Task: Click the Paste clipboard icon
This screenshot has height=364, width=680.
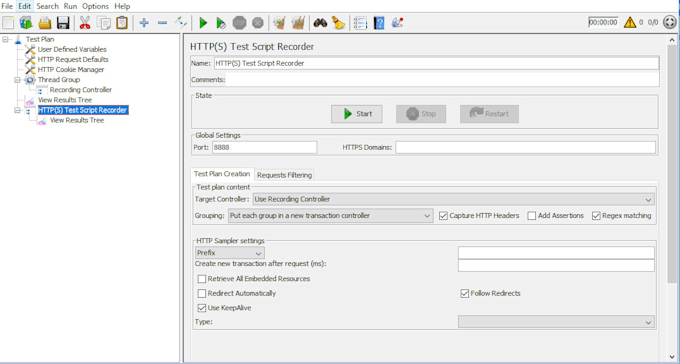Action: click(122, 23)
